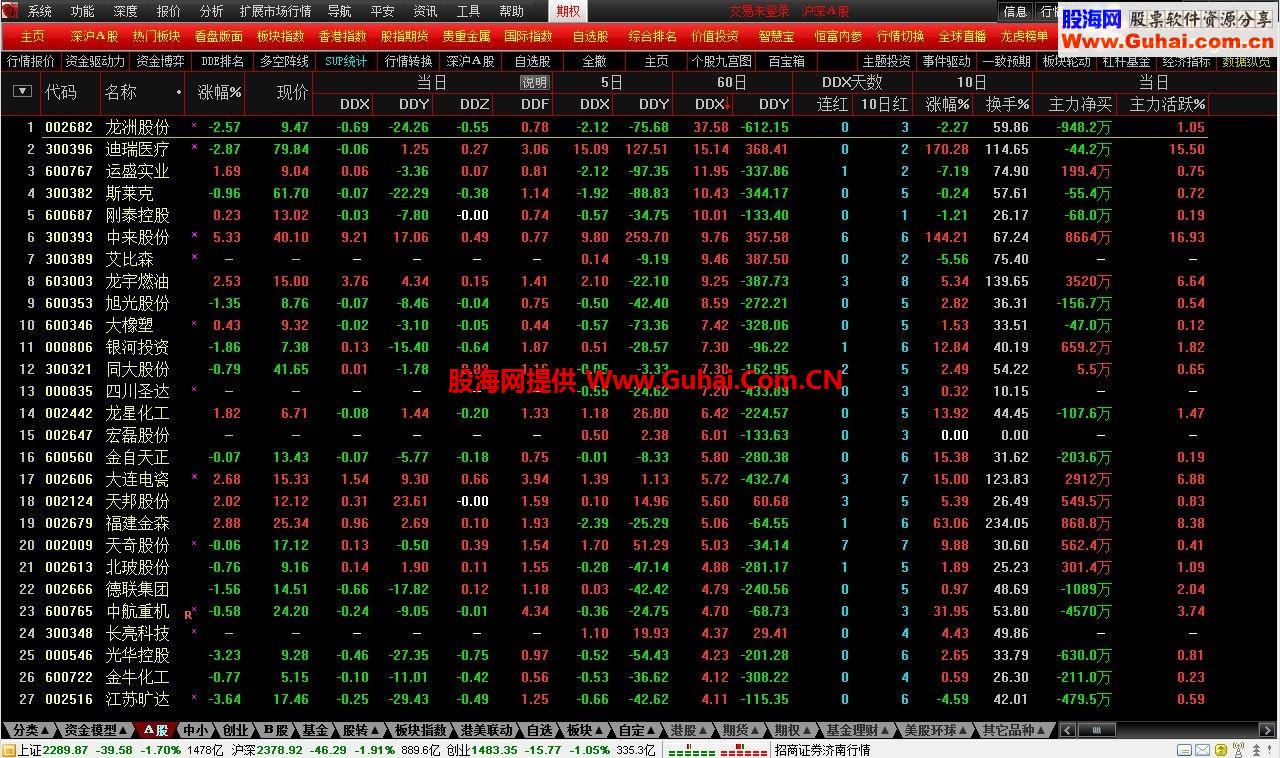Expand the 美股环球 bottom tab menu
The height and width of the screenshot is (758, 1280).
click(x=935, y=730)
